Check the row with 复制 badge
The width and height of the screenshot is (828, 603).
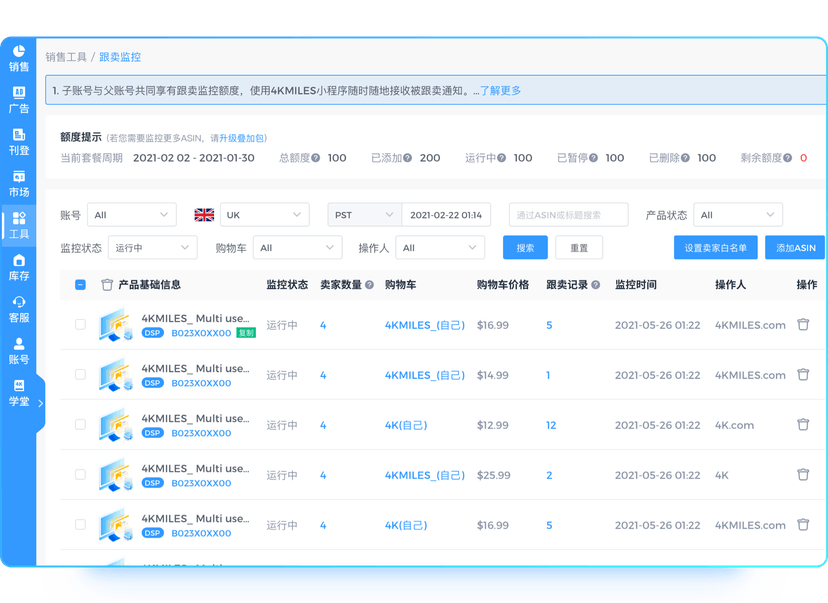click(x=80, y=325)
